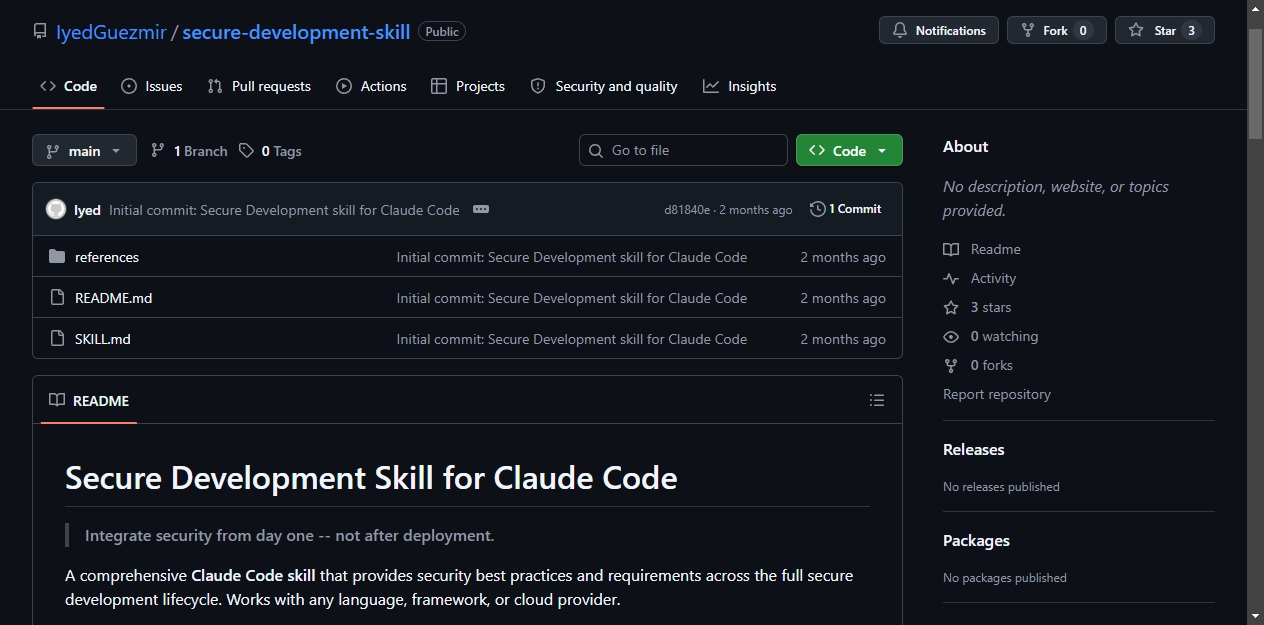Click the magnifier icon in Go to file
This screenshot has width=1264, height=625.
tap(597, 150)
